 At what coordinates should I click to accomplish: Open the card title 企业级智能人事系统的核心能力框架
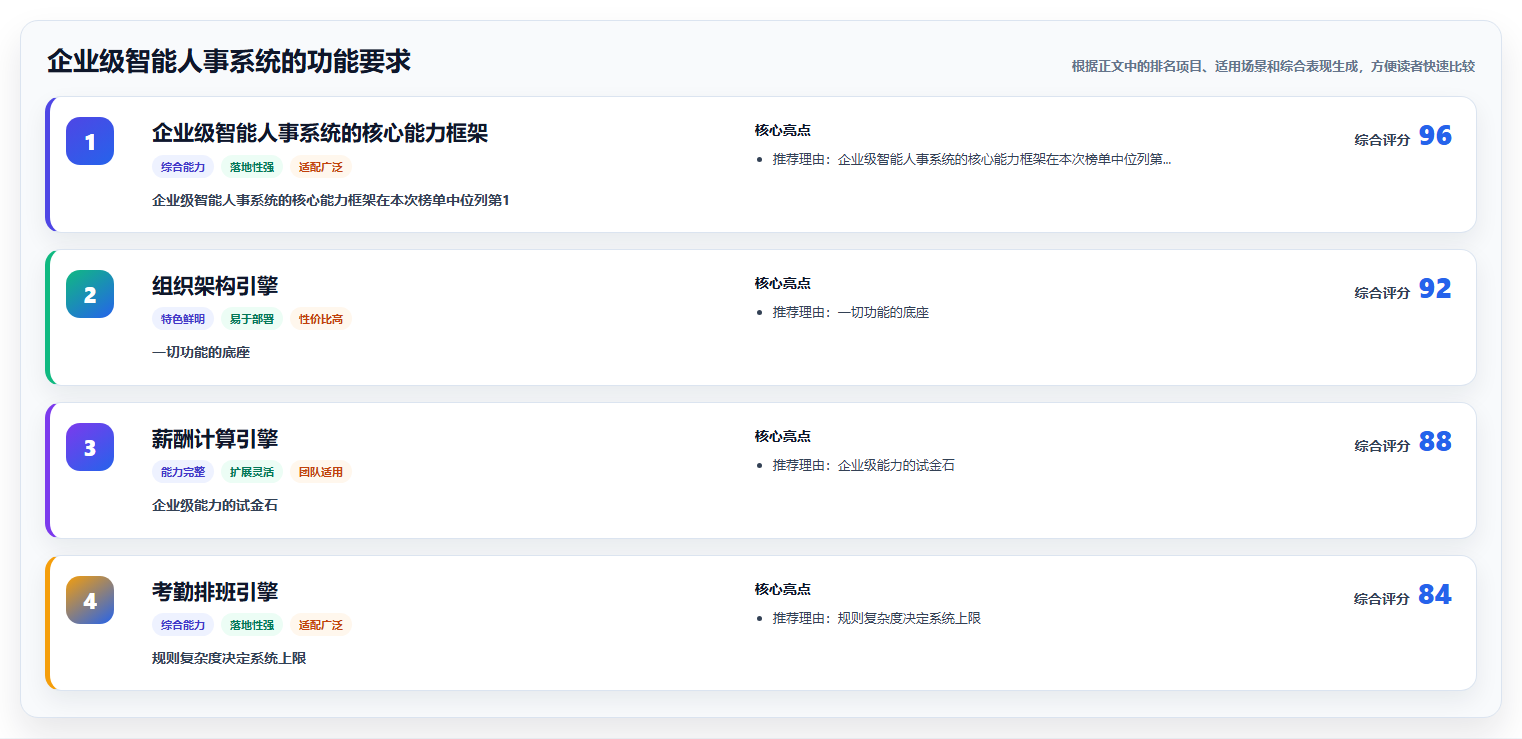pyautogui.click(x=320, y=133)
